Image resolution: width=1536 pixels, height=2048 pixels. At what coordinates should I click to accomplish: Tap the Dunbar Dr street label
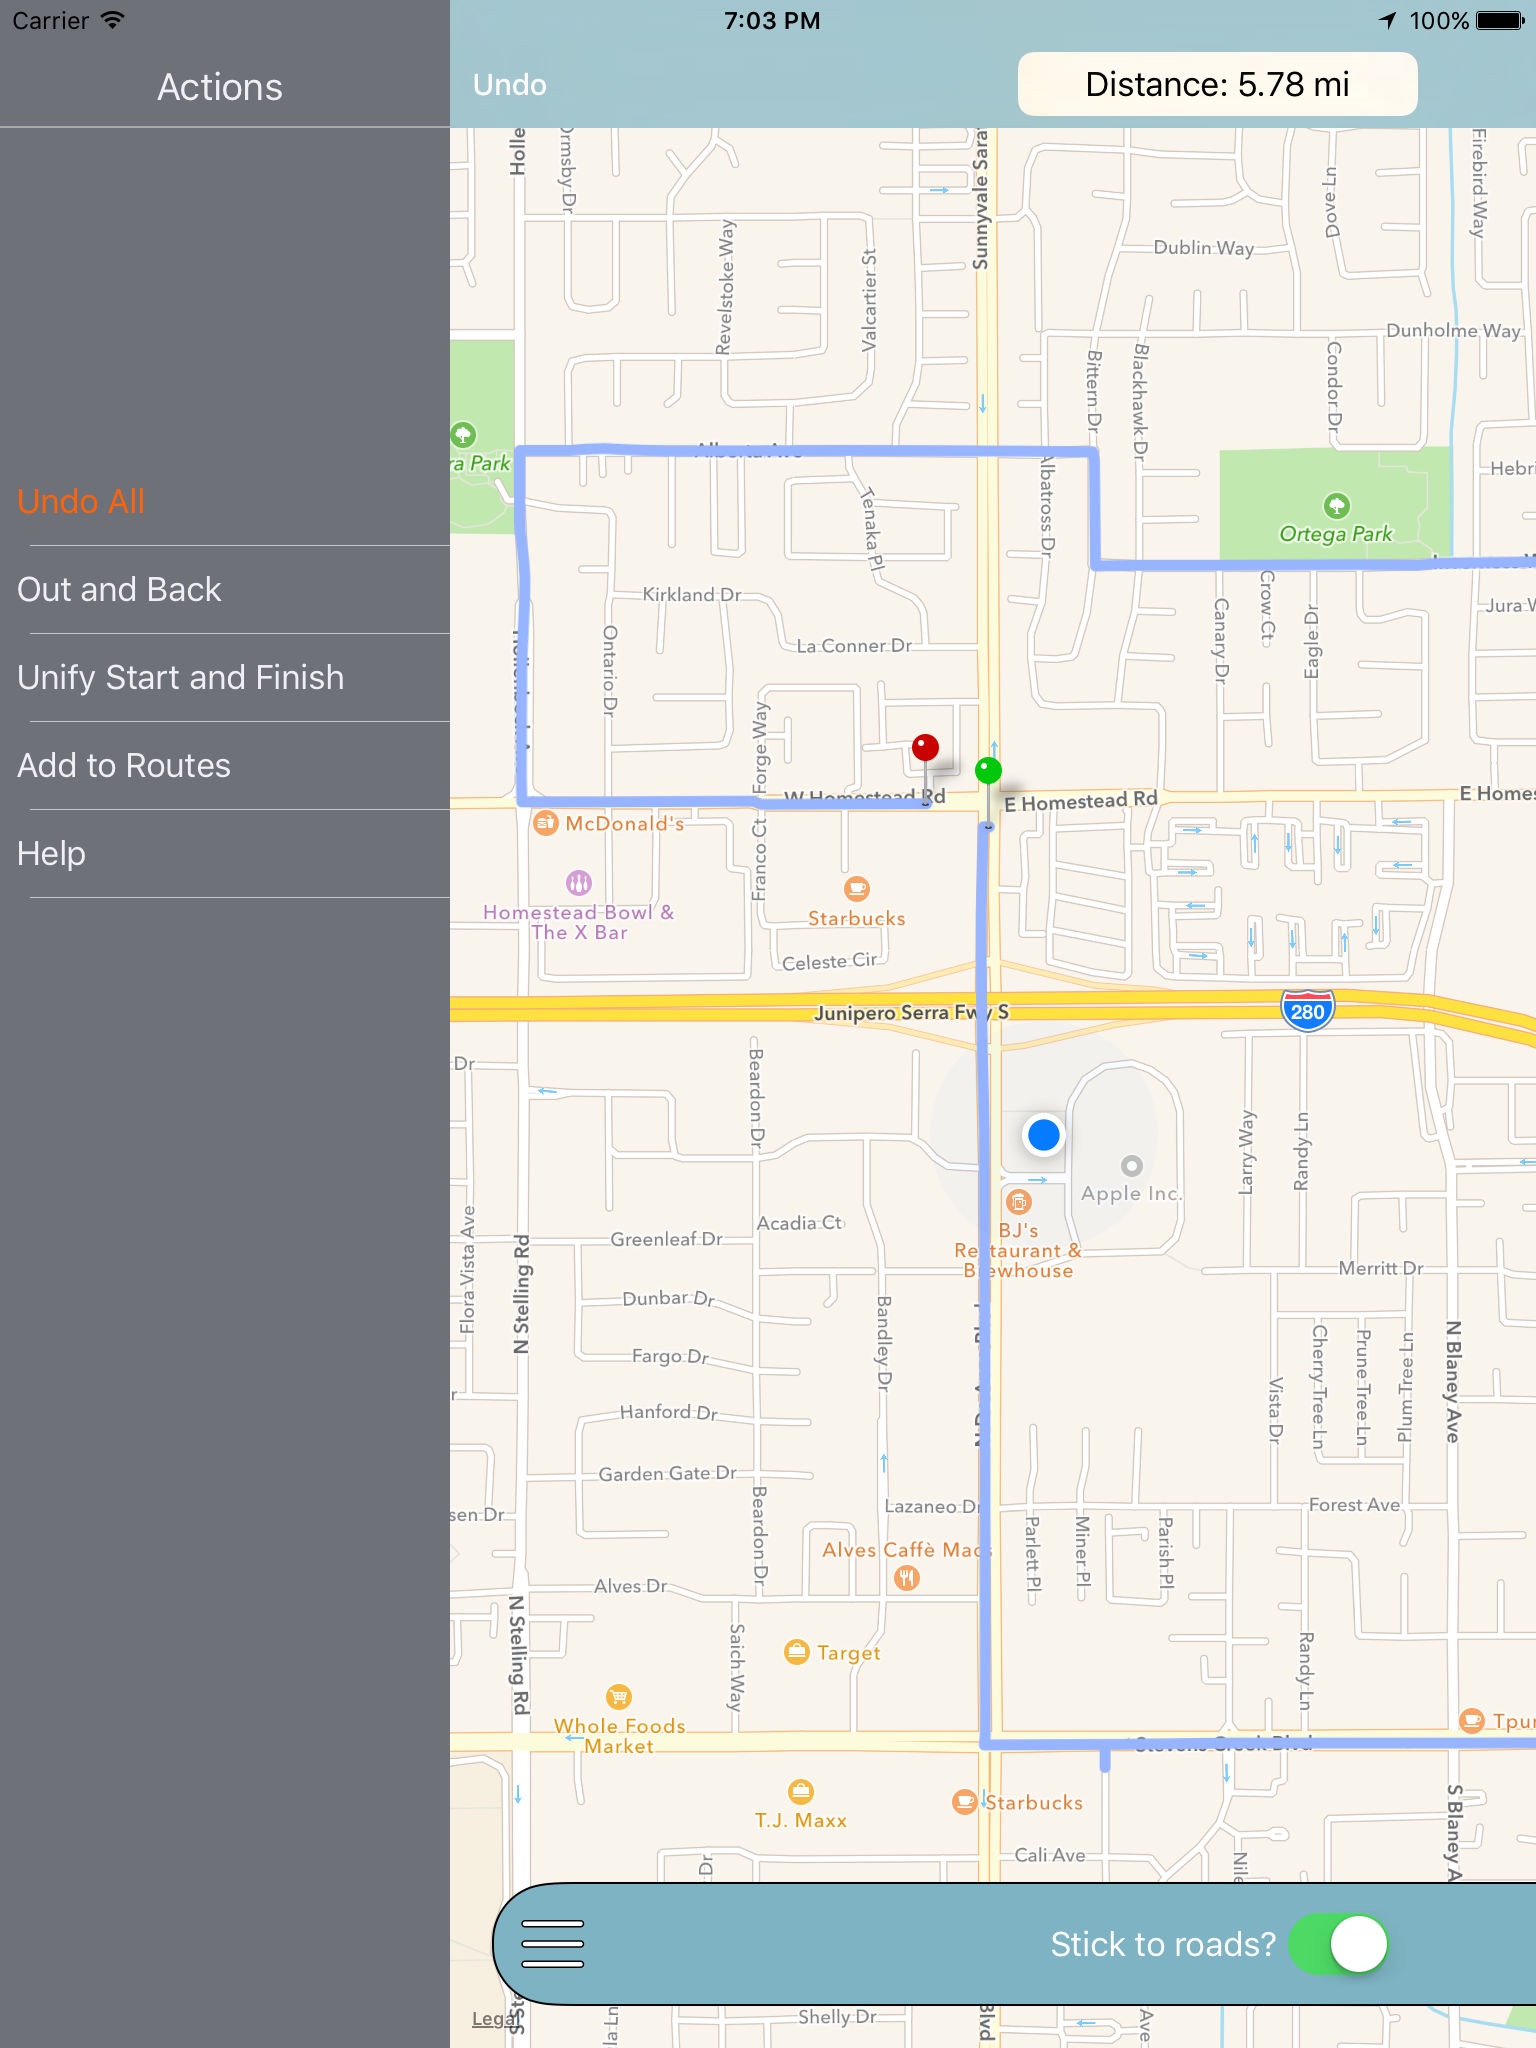click(x=669, y=1298)
